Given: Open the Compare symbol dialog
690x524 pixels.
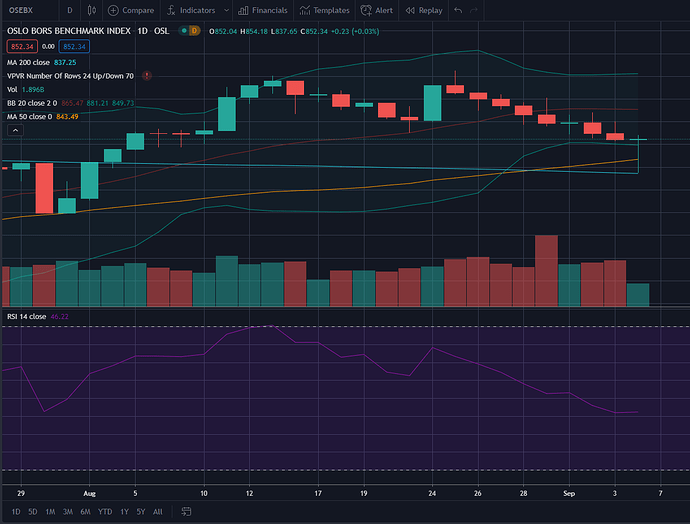Looking at the screenshot, I should (132, 10).
